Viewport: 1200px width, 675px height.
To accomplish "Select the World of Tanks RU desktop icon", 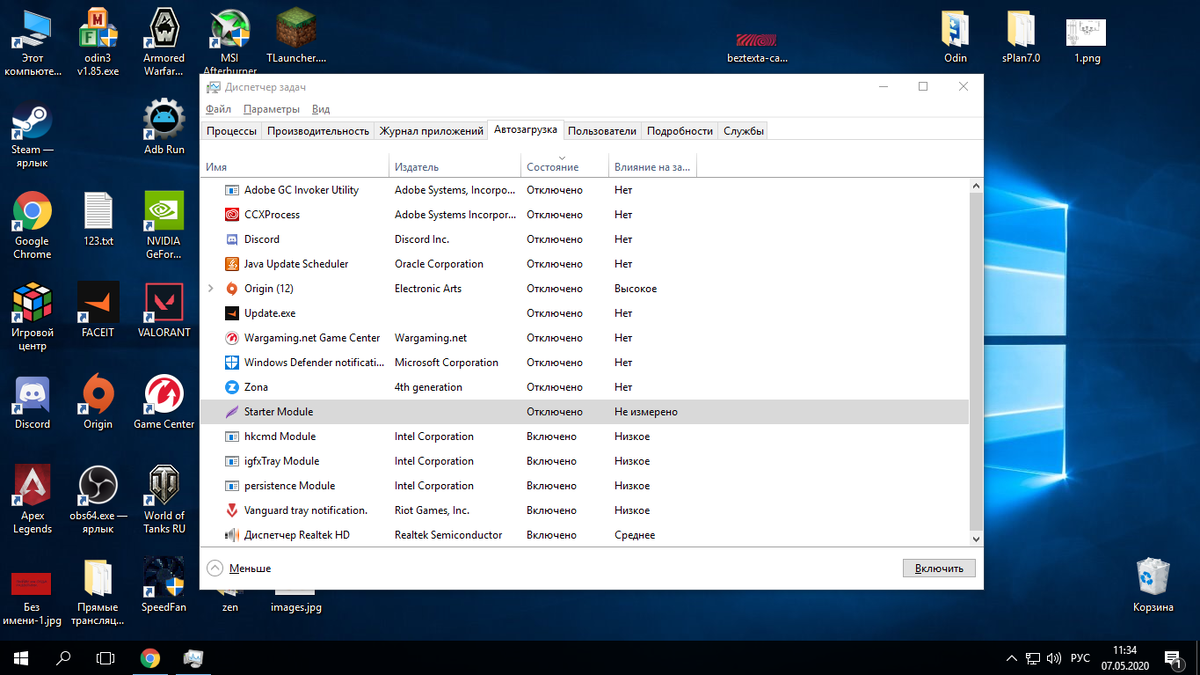I will [164, 500].
